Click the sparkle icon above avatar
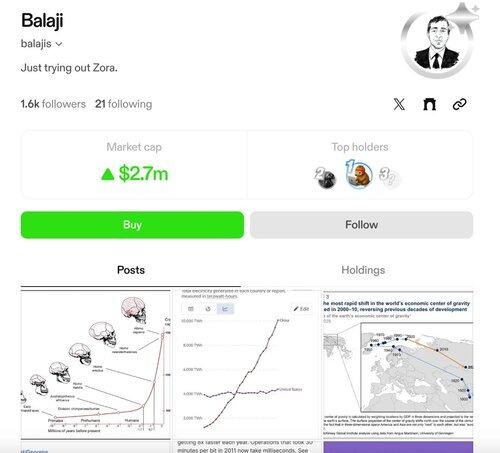Image resolution: width=500 pixels, height=453 pixels. [x=464, y=14]
